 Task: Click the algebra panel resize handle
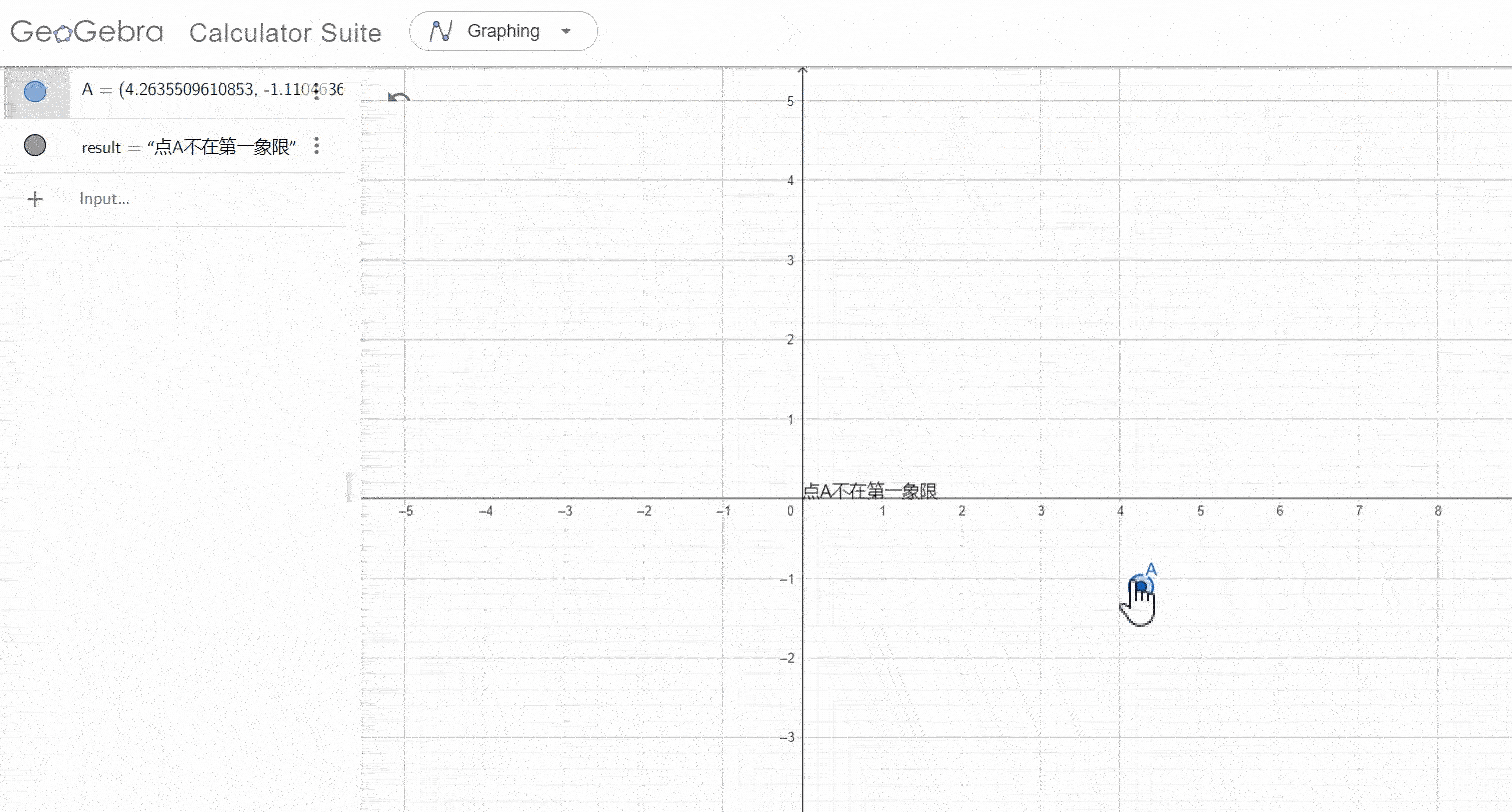(x=350, y=487)
